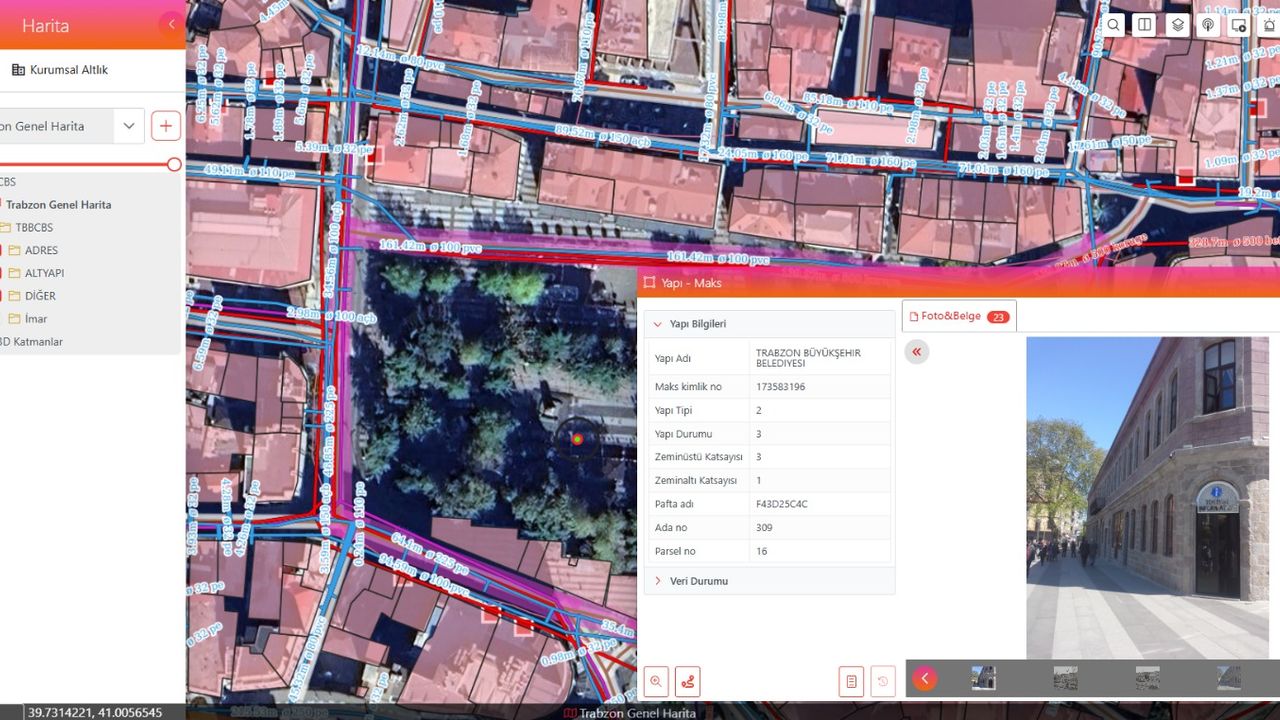This screenshot has height=720, width=1280.
Task: Expand the Veri Durumu section
Action: click(657, 581)
